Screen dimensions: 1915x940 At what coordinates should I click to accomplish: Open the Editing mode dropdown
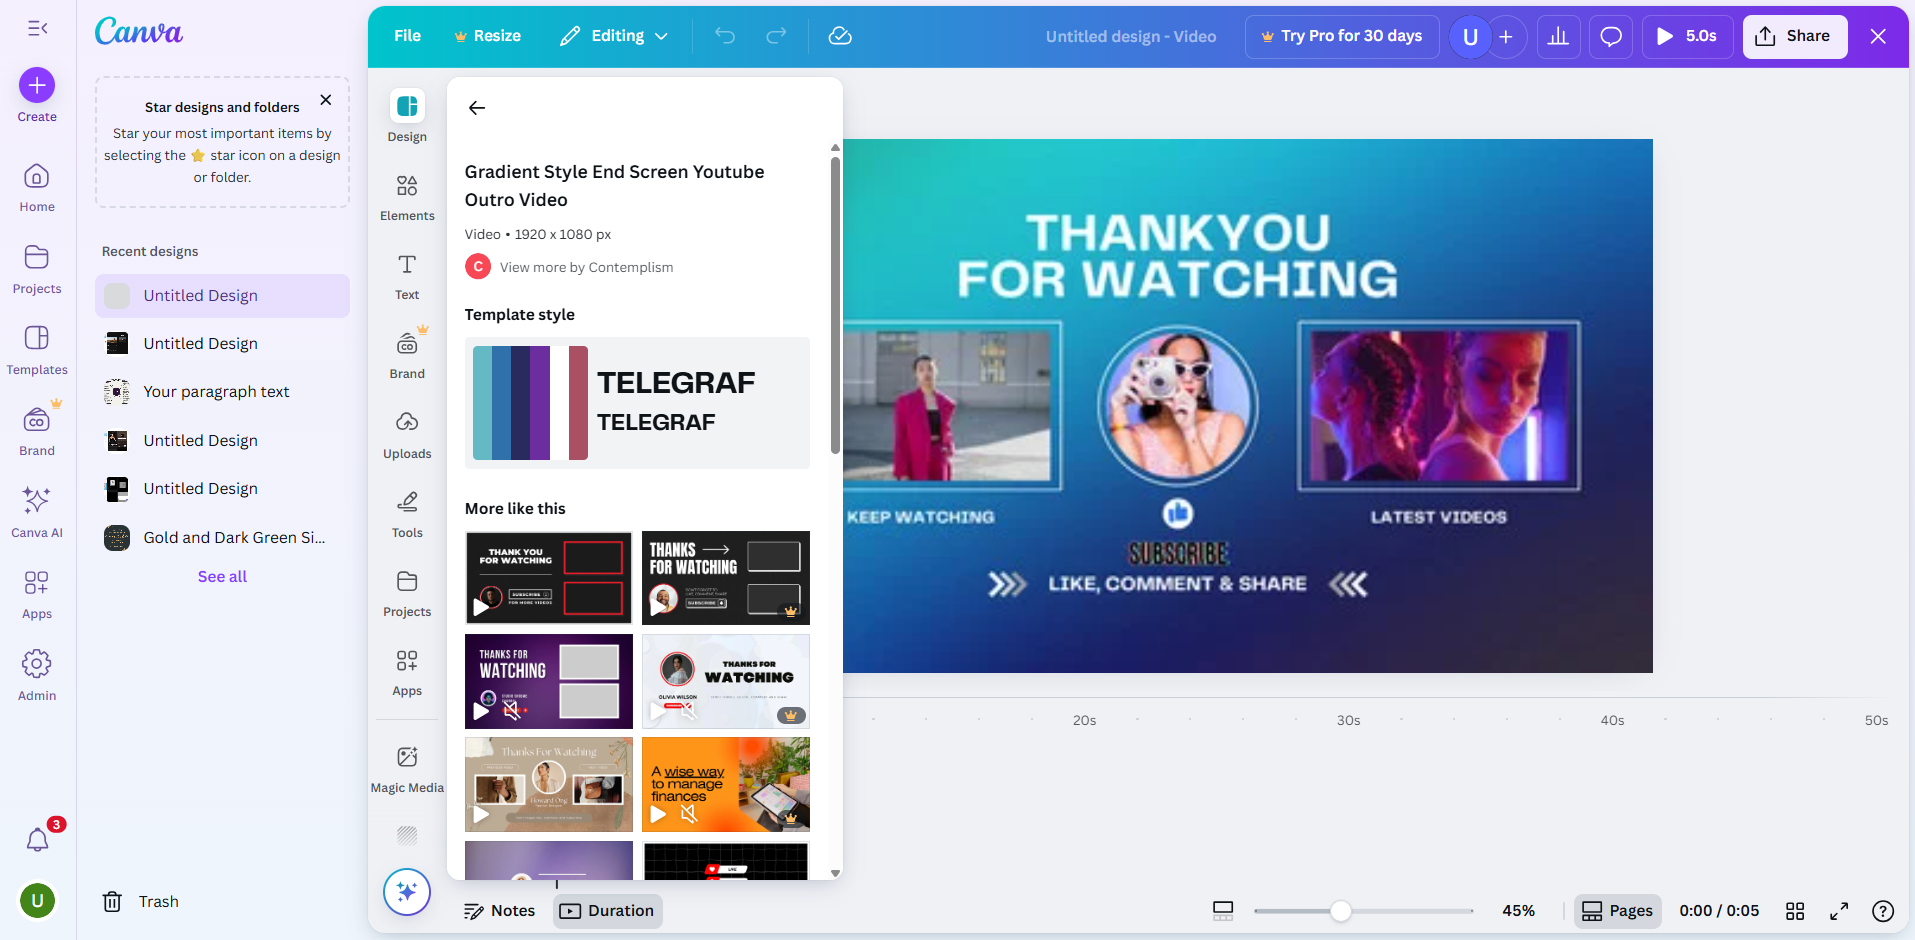click(614, 36)
